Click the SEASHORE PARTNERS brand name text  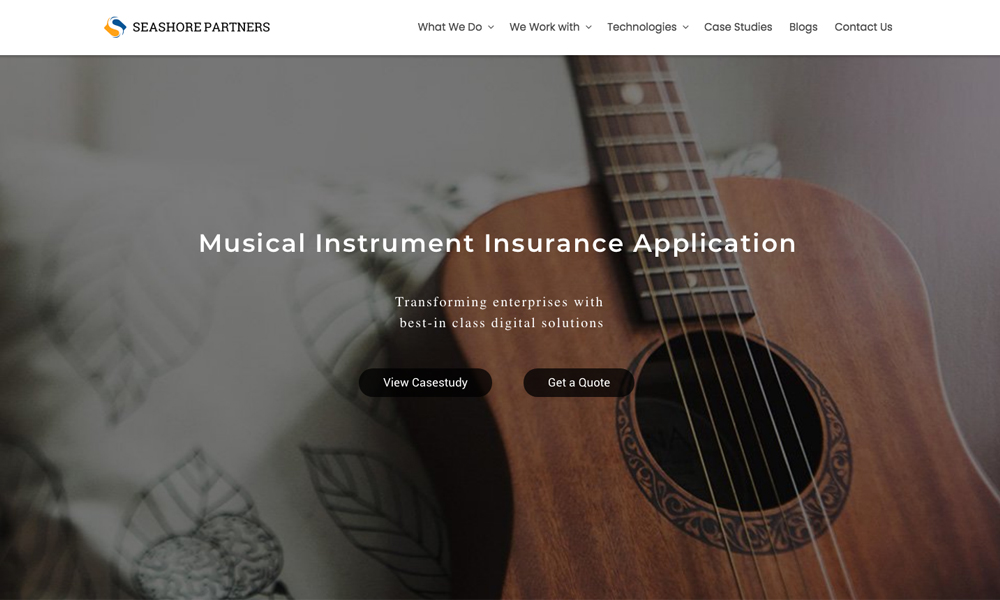(x=201, y=27)
